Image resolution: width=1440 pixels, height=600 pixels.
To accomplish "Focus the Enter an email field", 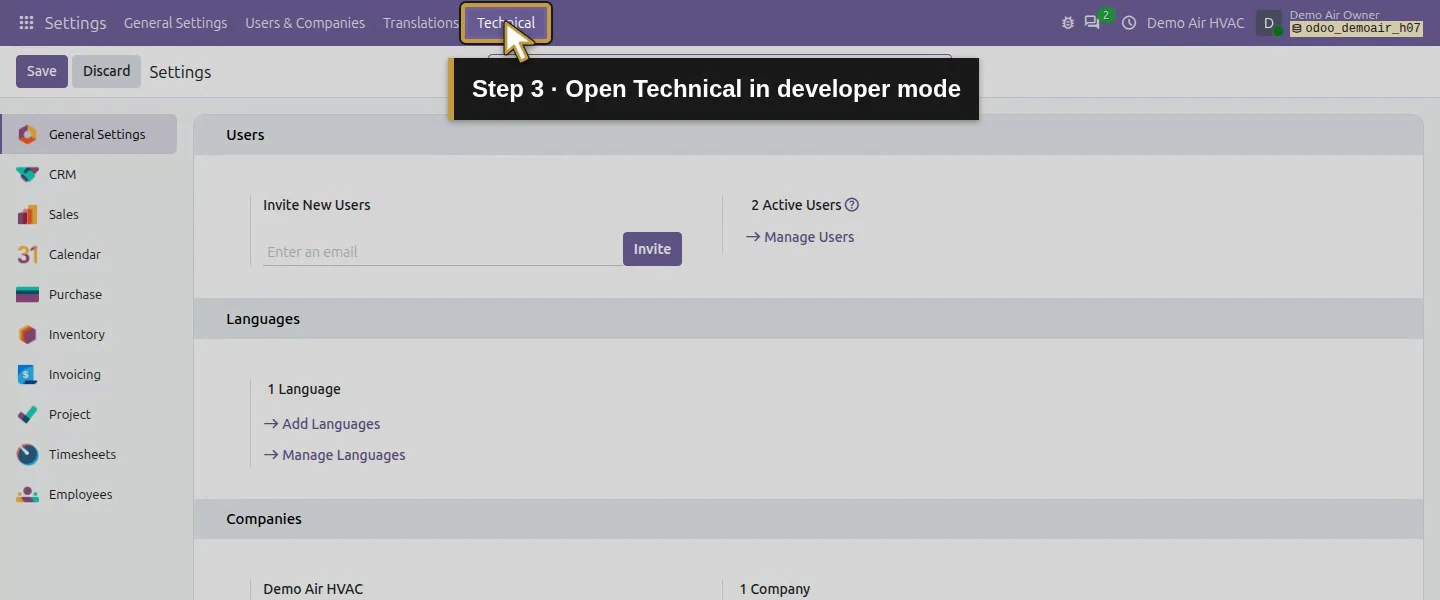I will [x=442, y=251].
